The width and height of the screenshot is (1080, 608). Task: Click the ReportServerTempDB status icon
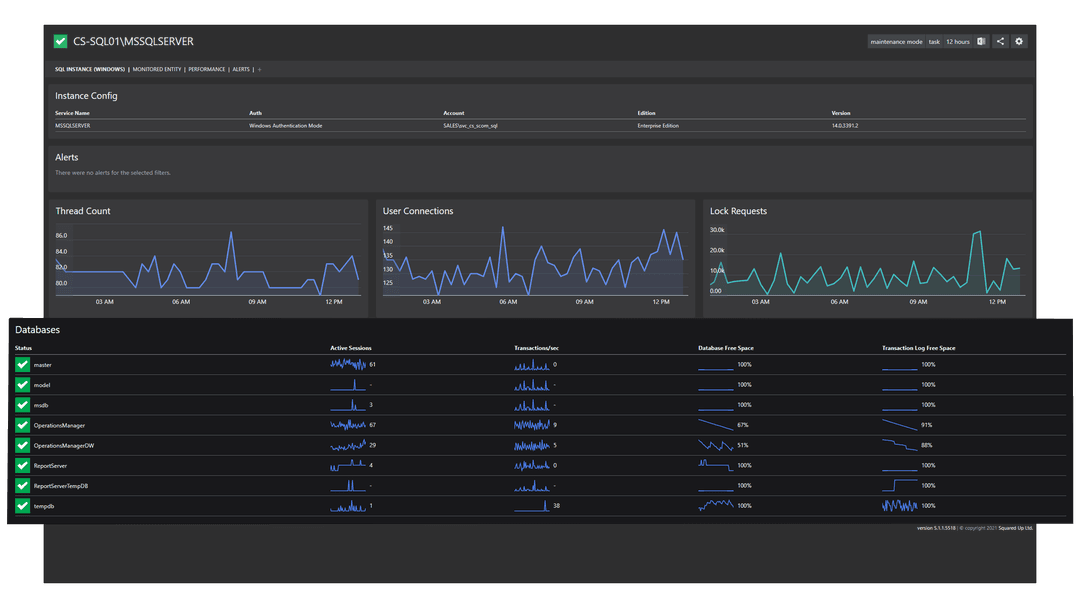point(22,485)
